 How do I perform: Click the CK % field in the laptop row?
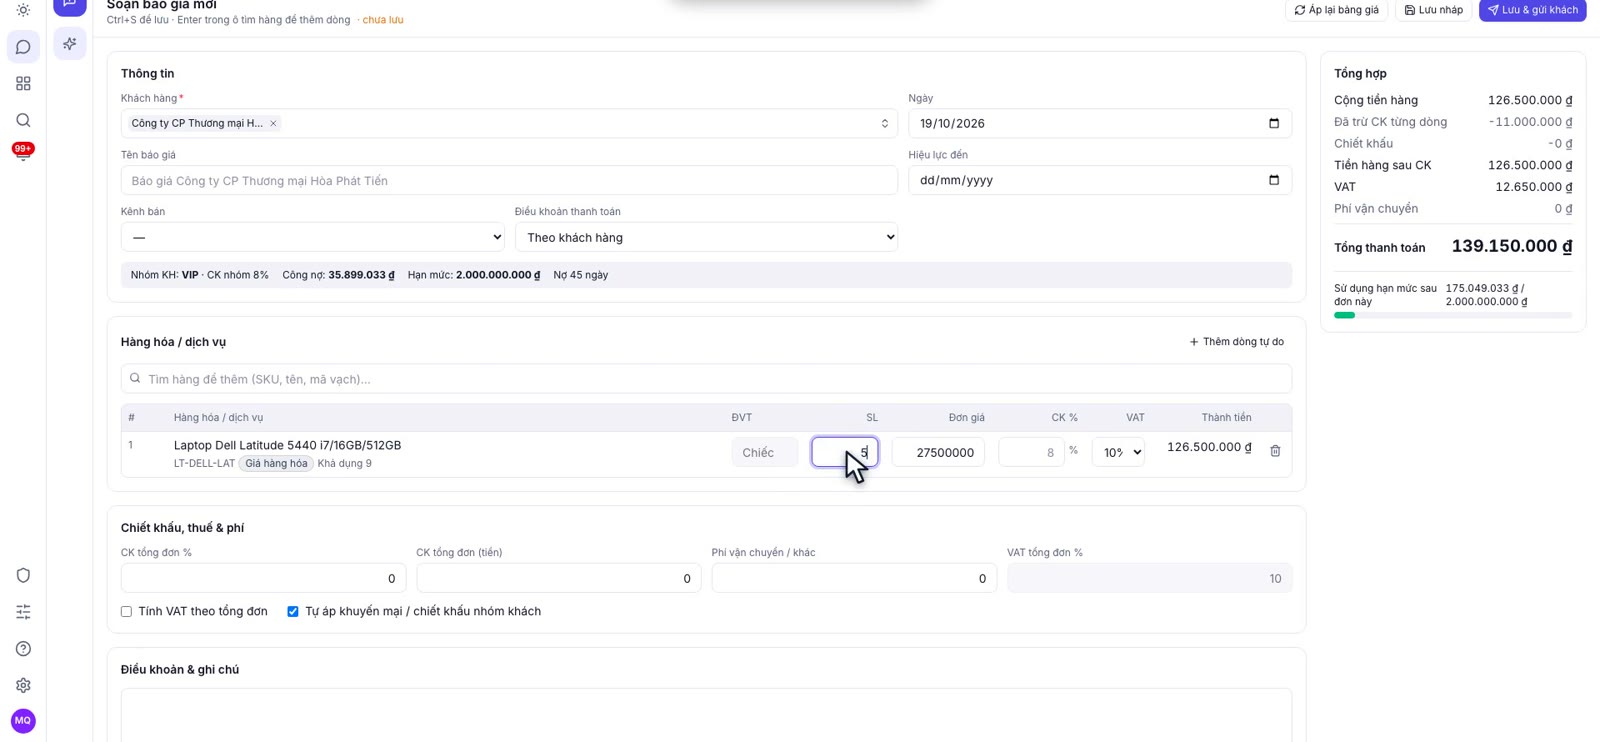pyautogui.click(x=1031, y=452)
